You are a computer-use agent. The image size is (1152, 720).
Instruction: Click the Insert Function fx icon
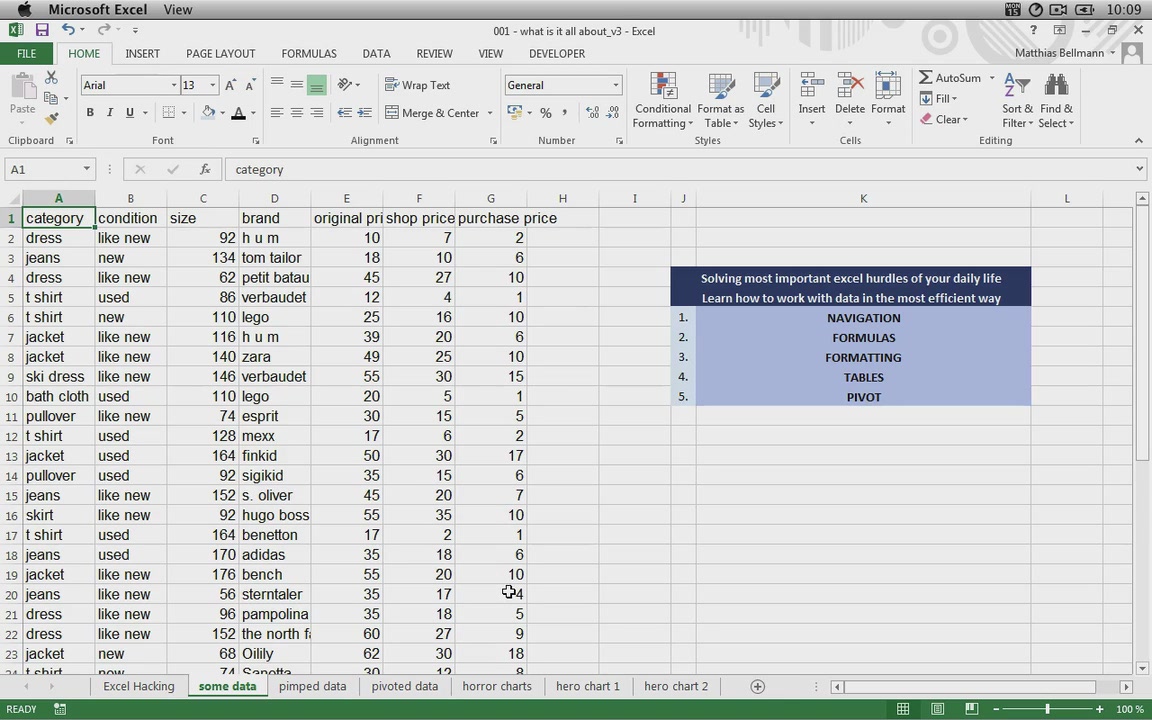[205, 169]
